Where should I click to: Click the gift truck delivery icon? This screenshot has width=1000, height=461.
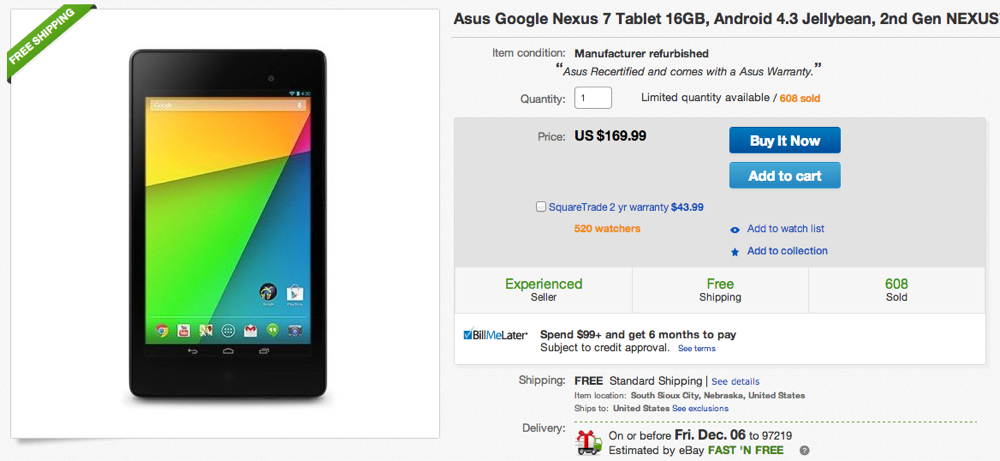(589, 440)
